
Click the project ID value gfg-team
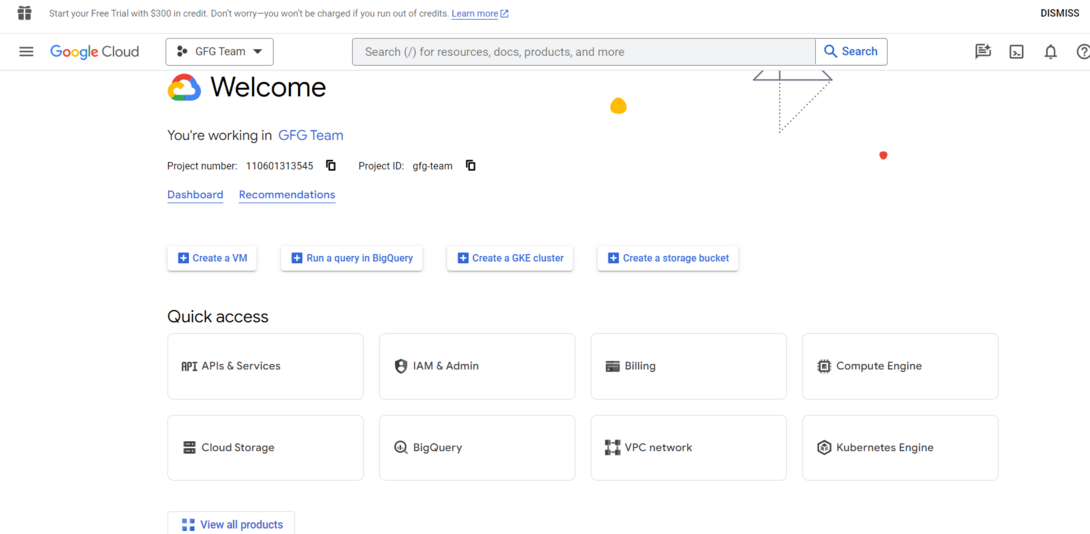[432, 166]
